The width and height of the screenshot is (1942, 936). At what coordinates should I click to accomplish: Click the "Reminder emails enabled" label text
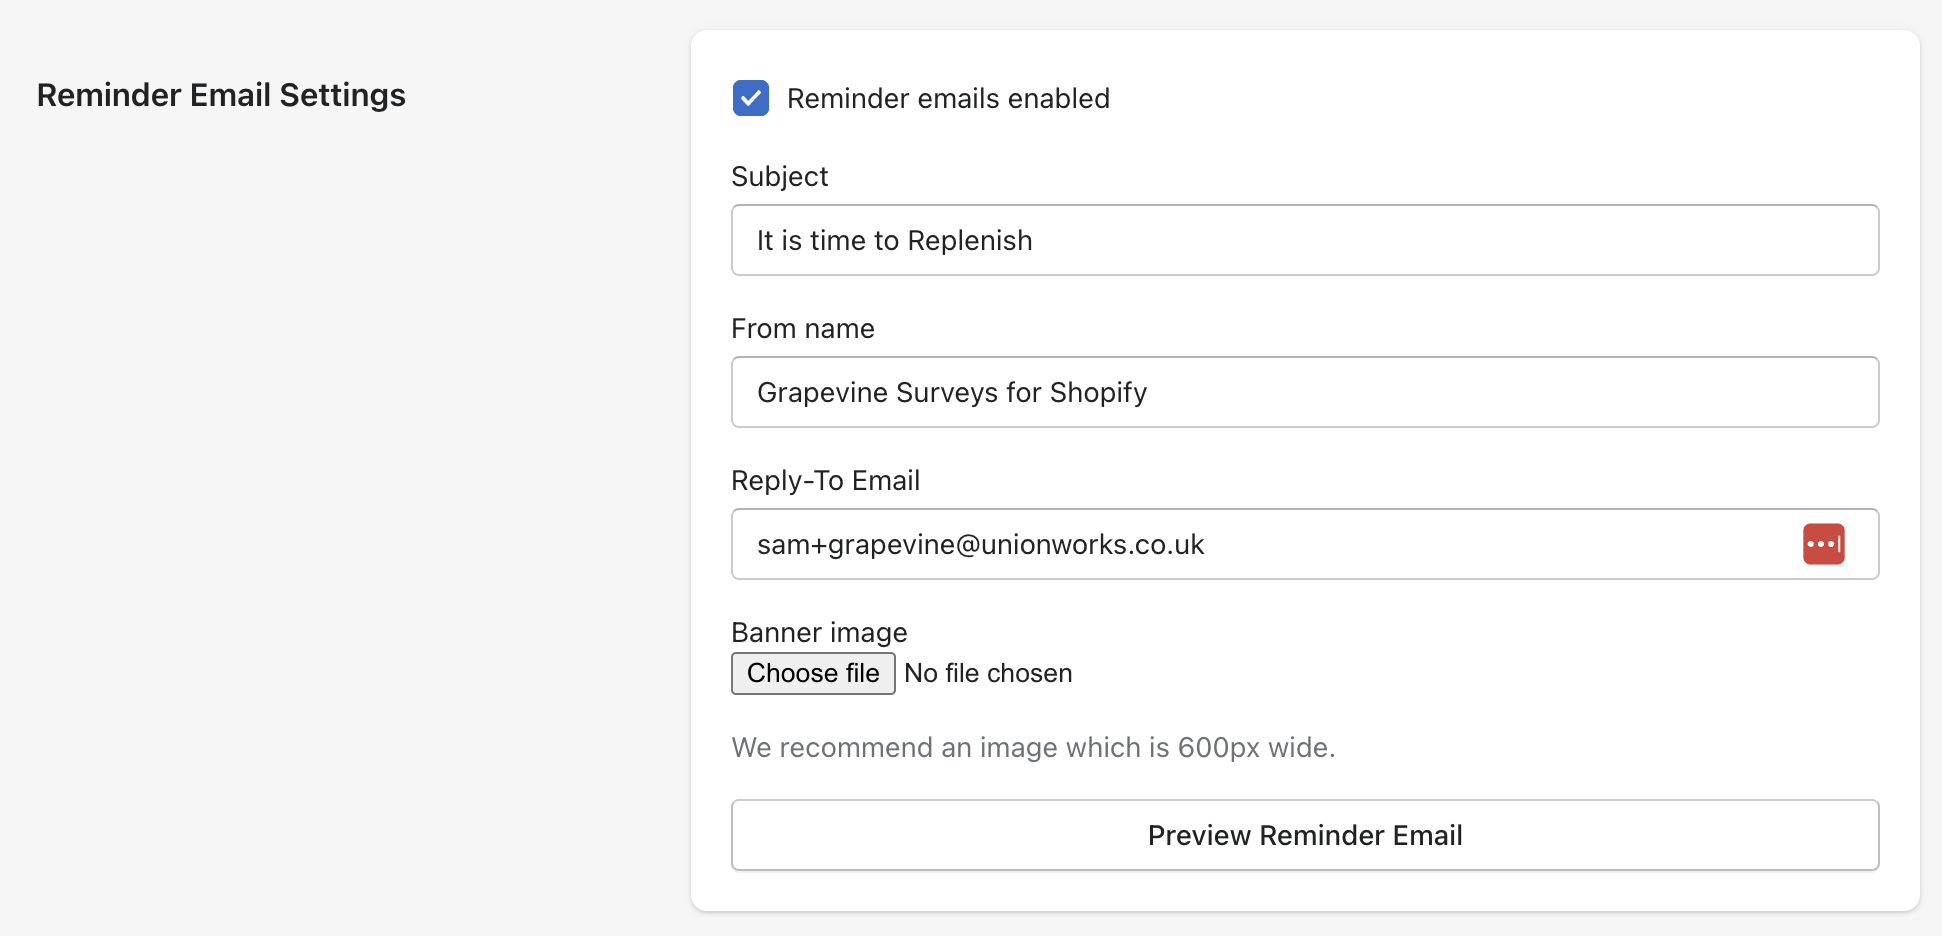[948, 99]
